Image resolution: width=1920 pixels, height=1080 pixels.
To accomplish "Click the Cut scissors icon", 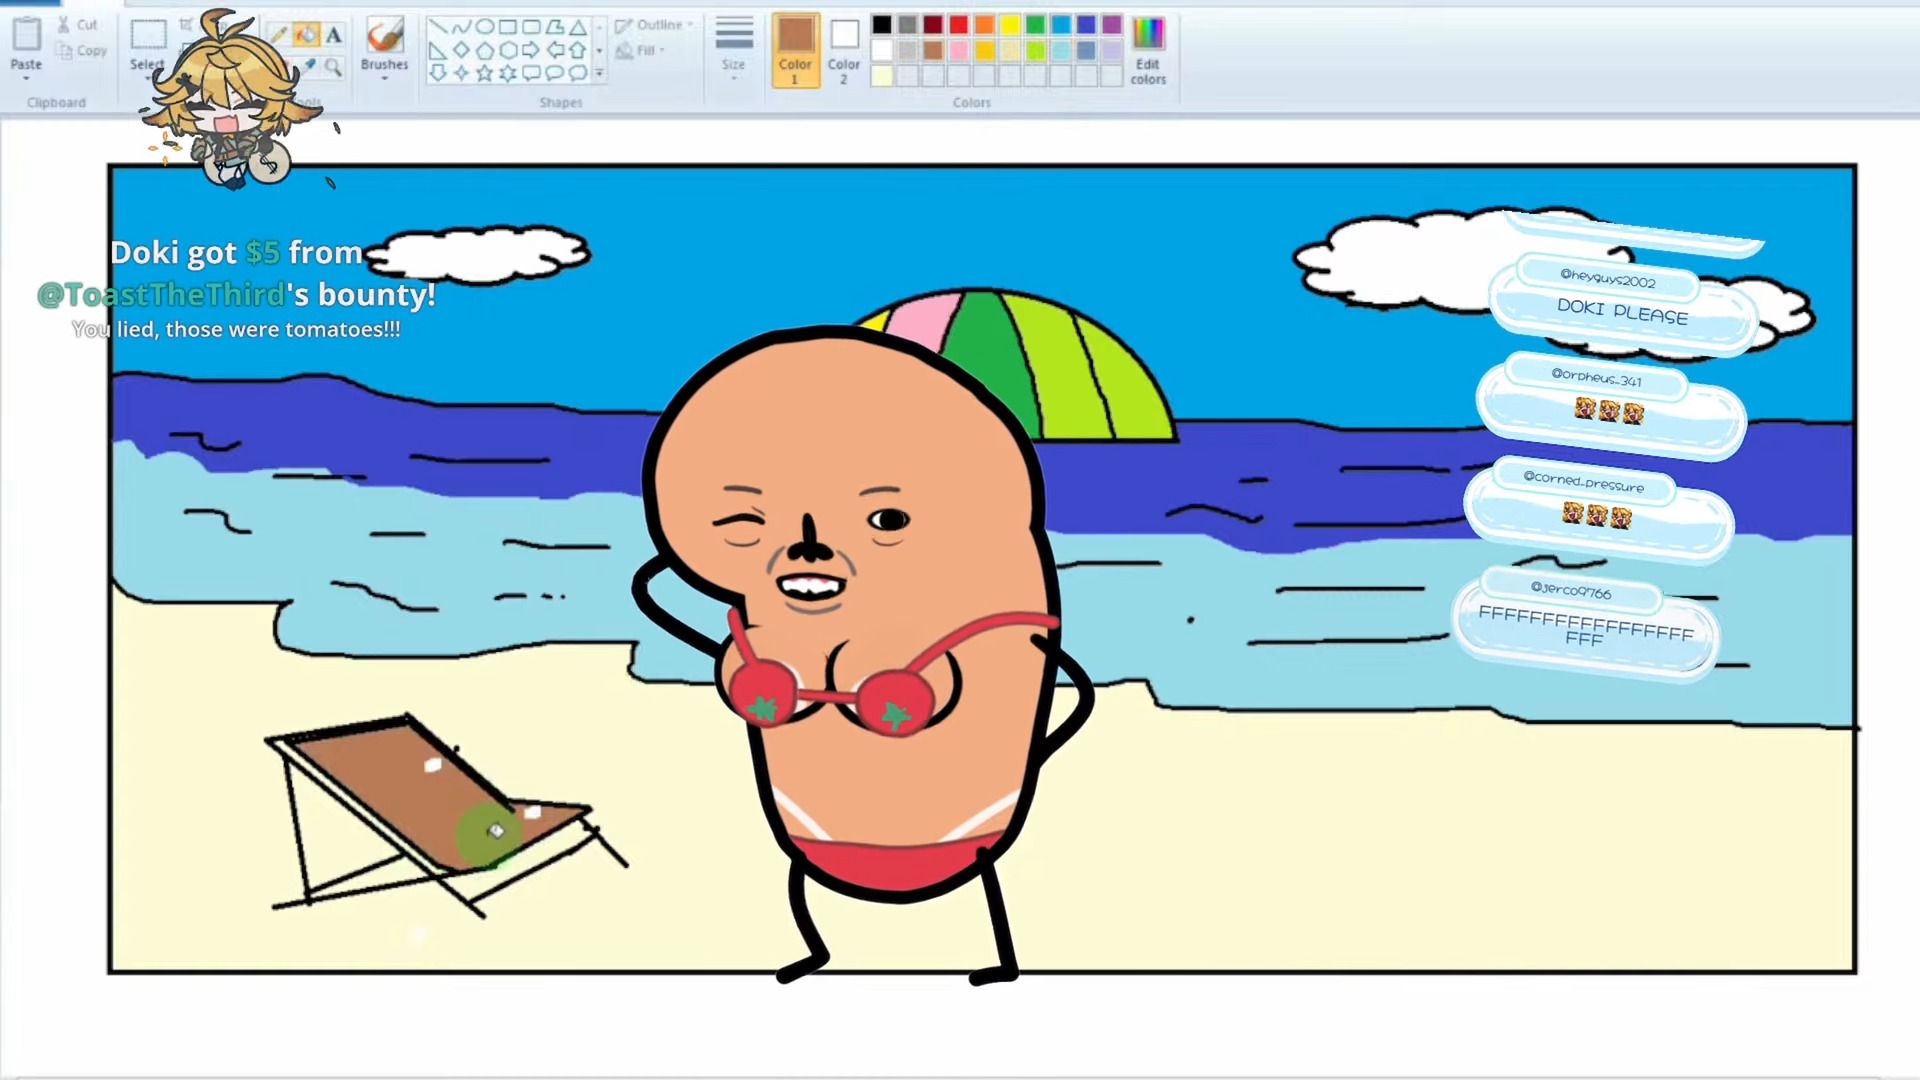I will click(x=64, y=24).
